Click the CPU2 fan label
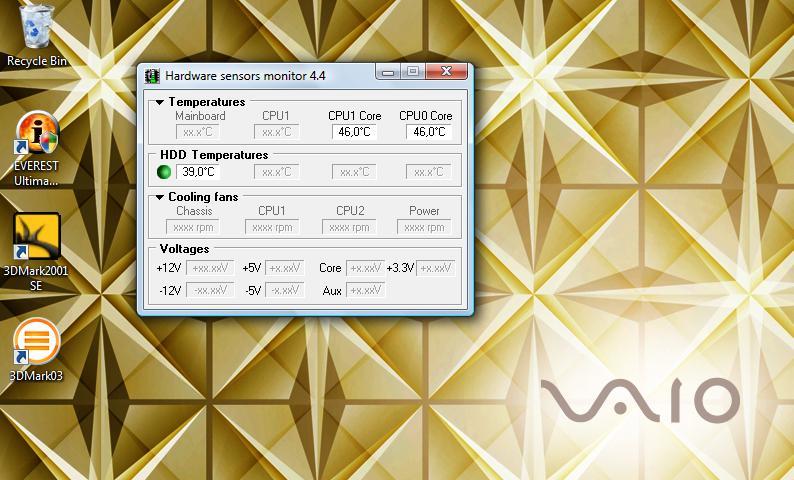The height and width of the screenshot is (480, 794). click(350, 211)
